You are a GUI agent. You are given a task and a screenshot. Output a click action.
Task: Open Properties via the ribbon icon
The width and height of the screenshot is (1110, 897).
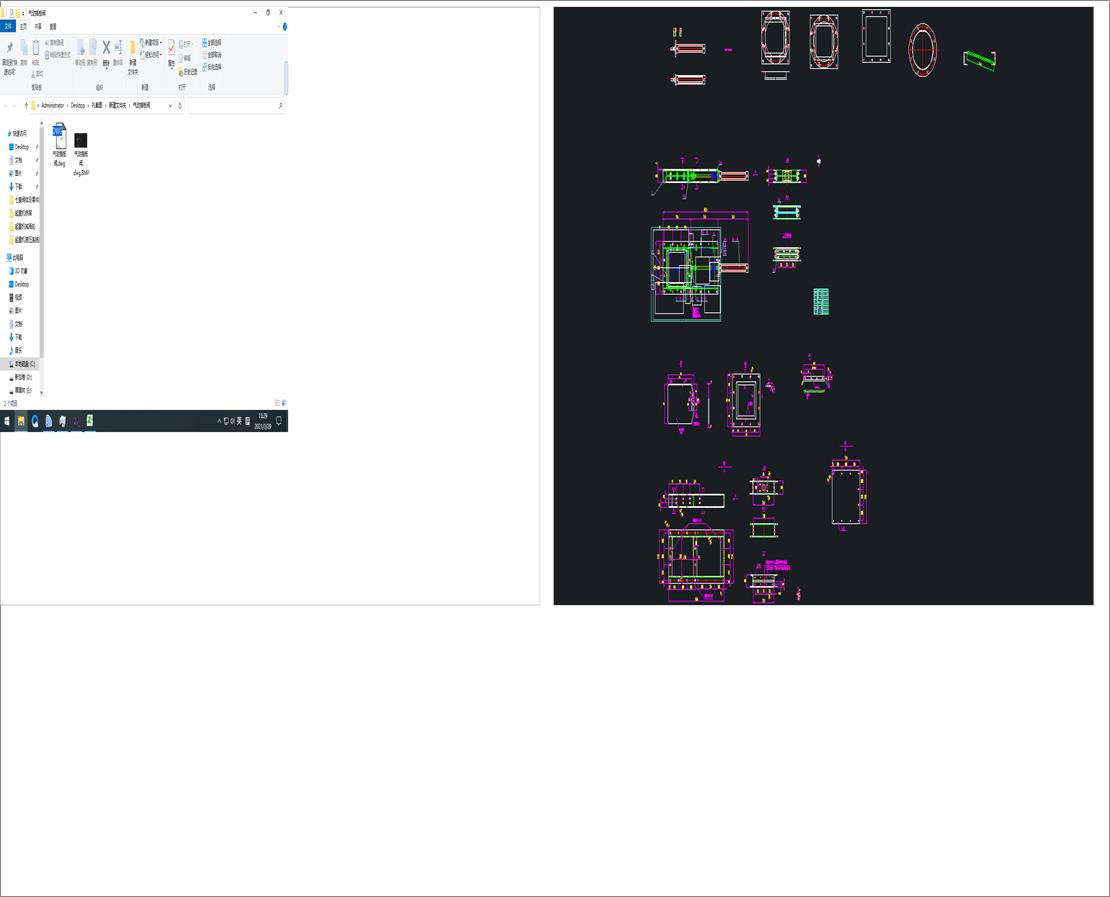(171, 48)
